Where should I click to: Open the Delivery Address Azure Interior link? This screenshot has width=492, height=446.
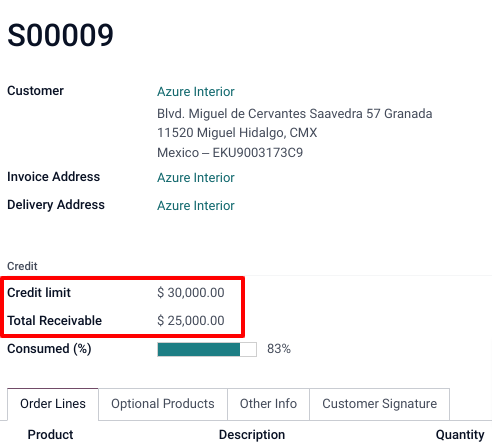tap(196, 206)
